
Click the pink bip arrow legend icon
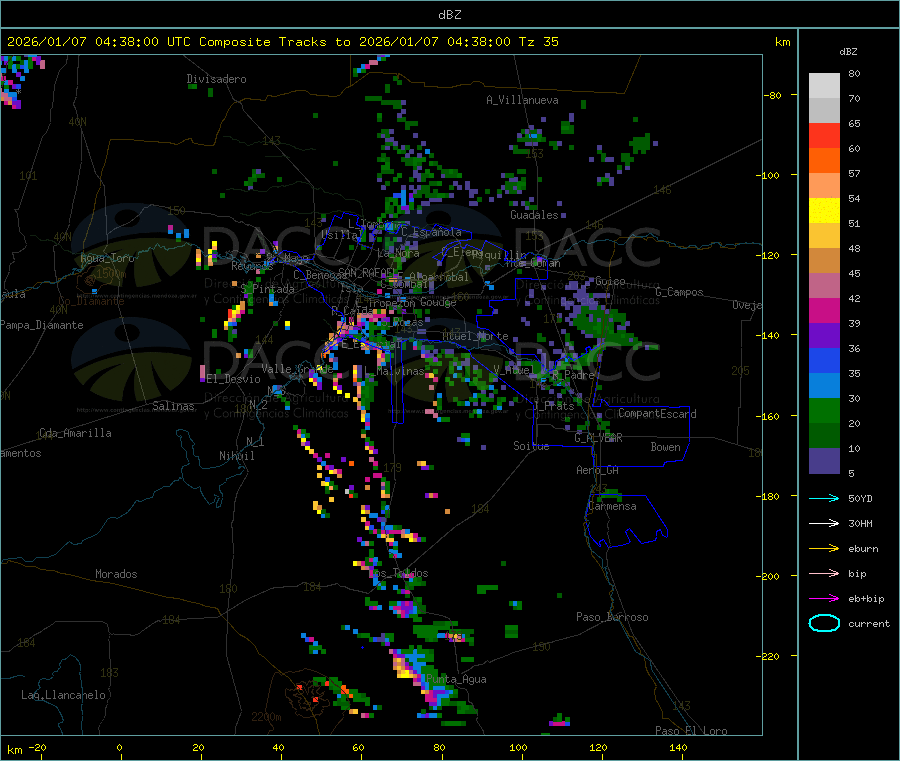pyautogui.click(x=824, y=573)
